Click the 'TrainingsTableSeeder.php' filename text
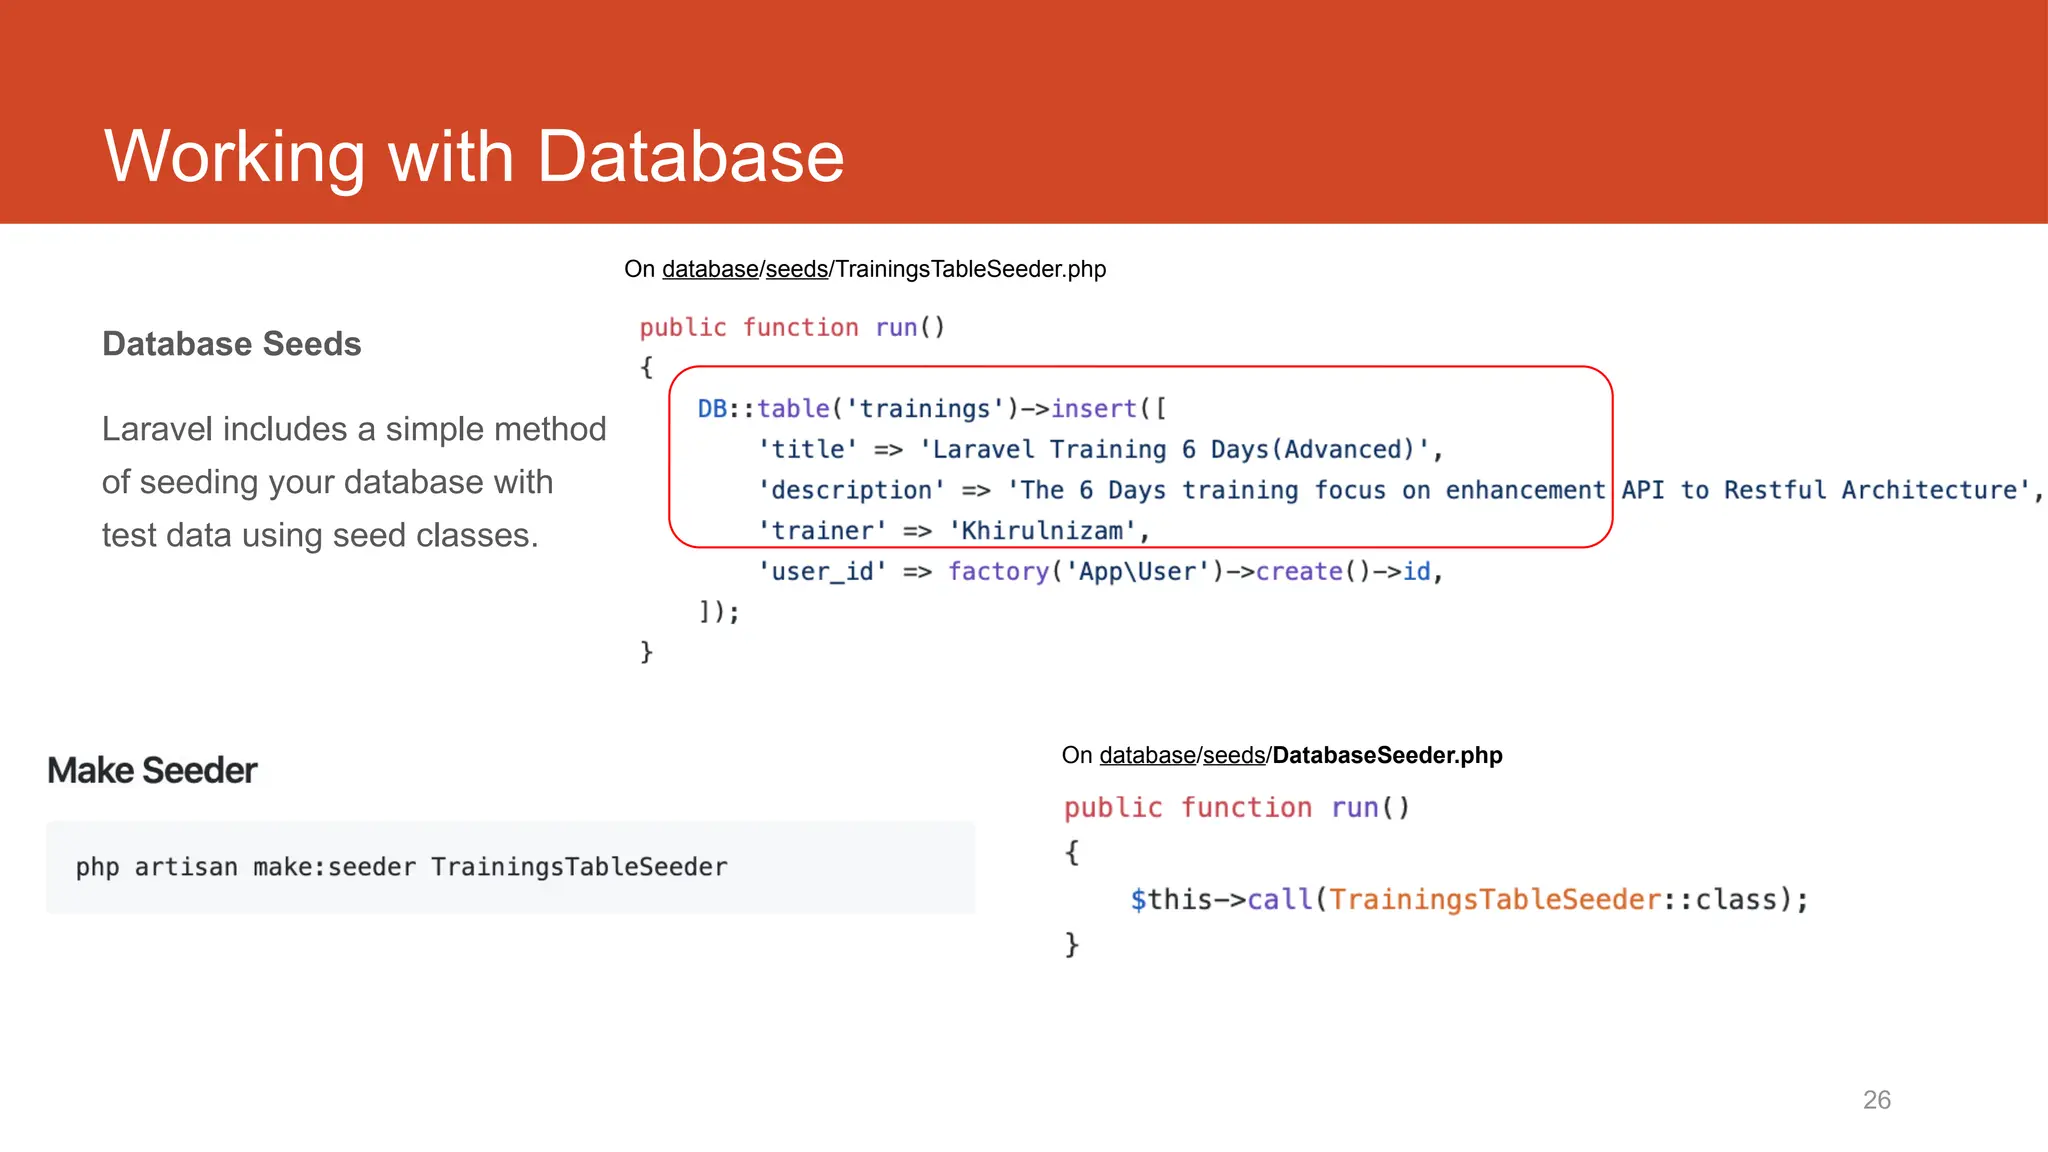2048x1152 pixels. (970, 269)
